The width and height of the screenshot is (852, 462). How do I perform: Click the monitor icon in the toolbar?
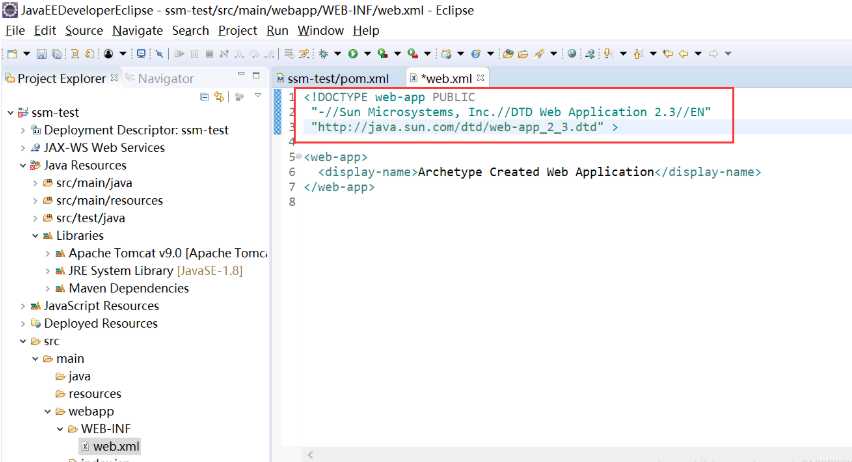(x=141, y=53)
